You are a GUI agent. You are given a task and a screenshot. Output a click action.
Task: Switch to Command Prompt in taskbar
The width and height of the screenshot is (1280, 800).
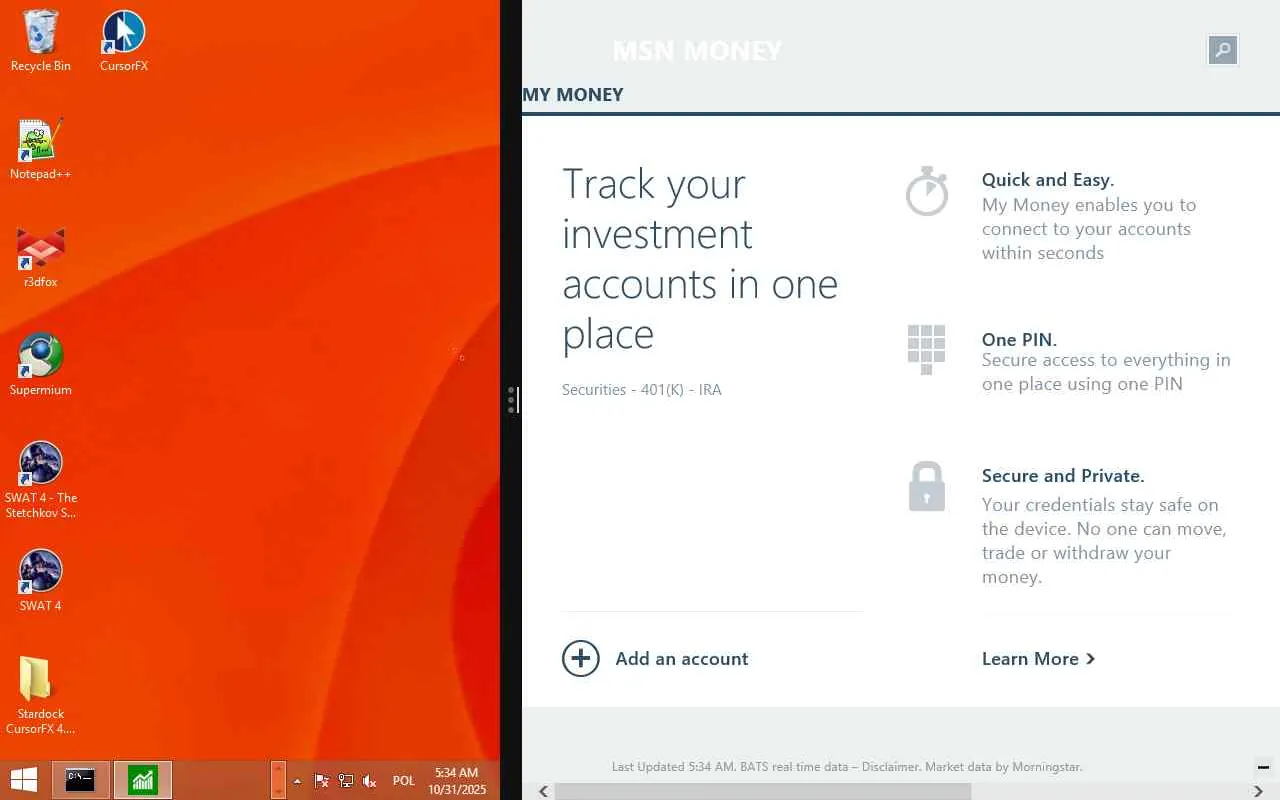coord(81,780)
